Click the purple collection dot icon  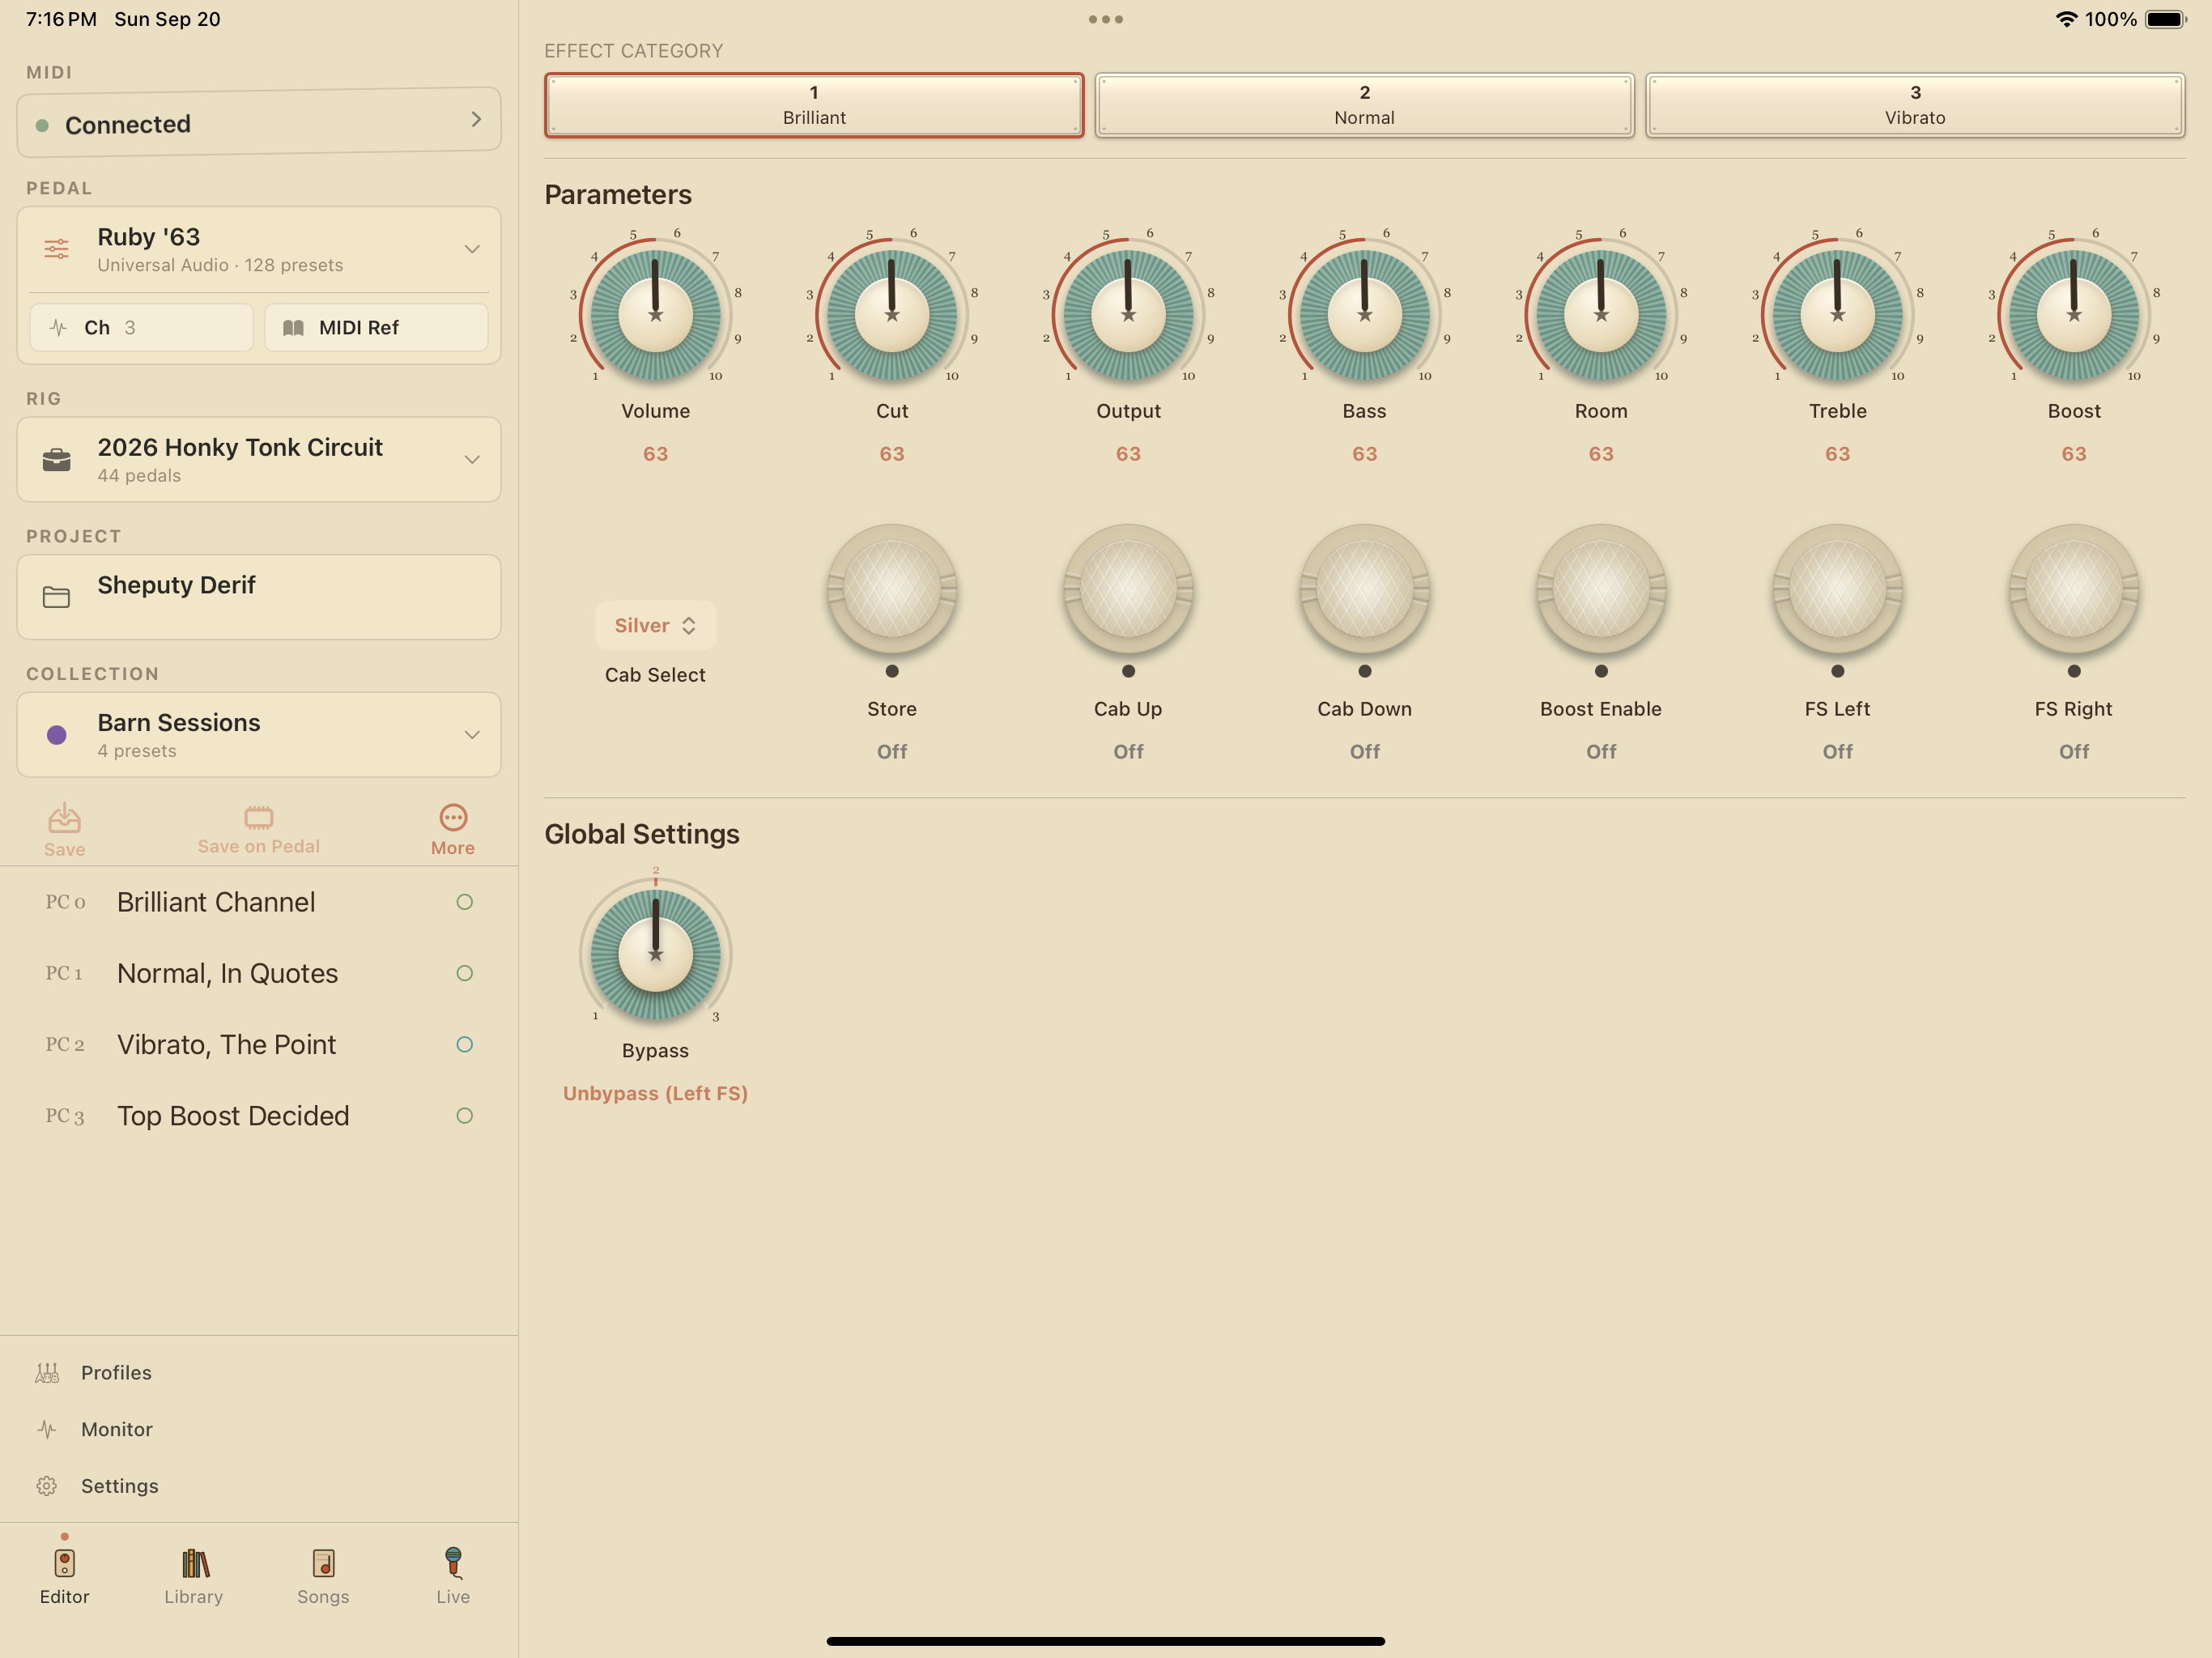(x=57, y=735)
